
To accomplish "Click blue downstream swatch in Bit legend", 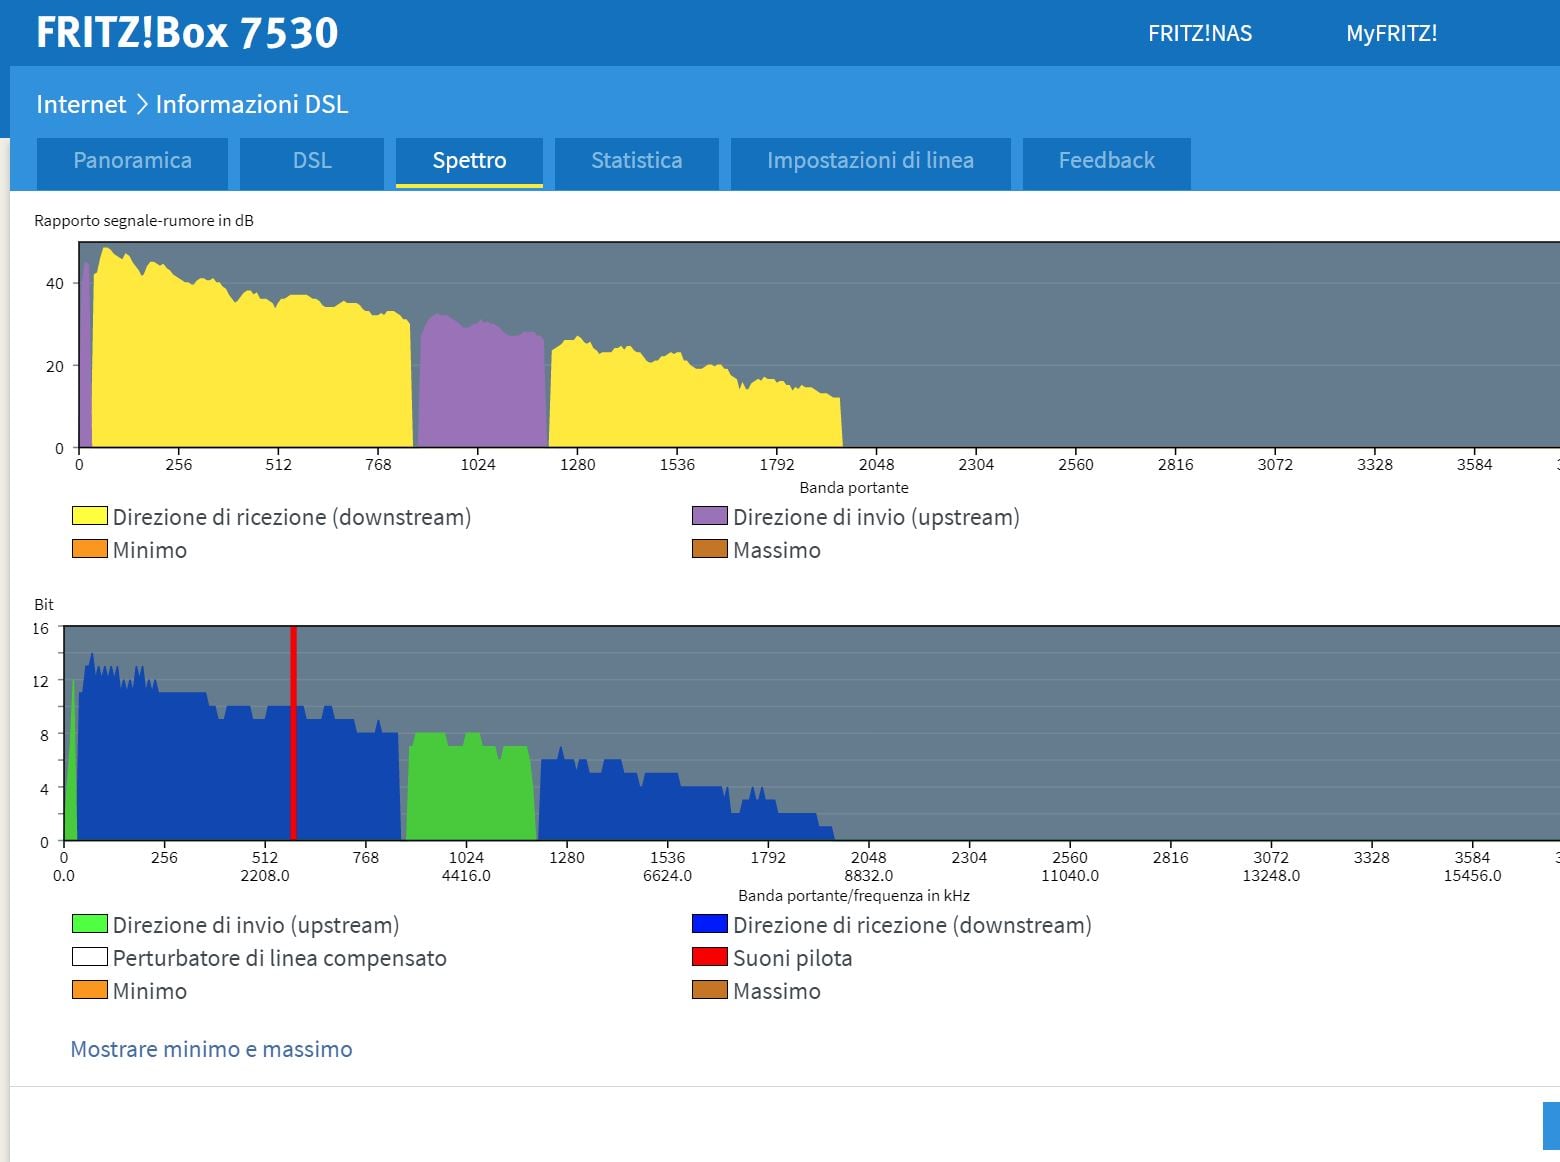I will 709,924.
